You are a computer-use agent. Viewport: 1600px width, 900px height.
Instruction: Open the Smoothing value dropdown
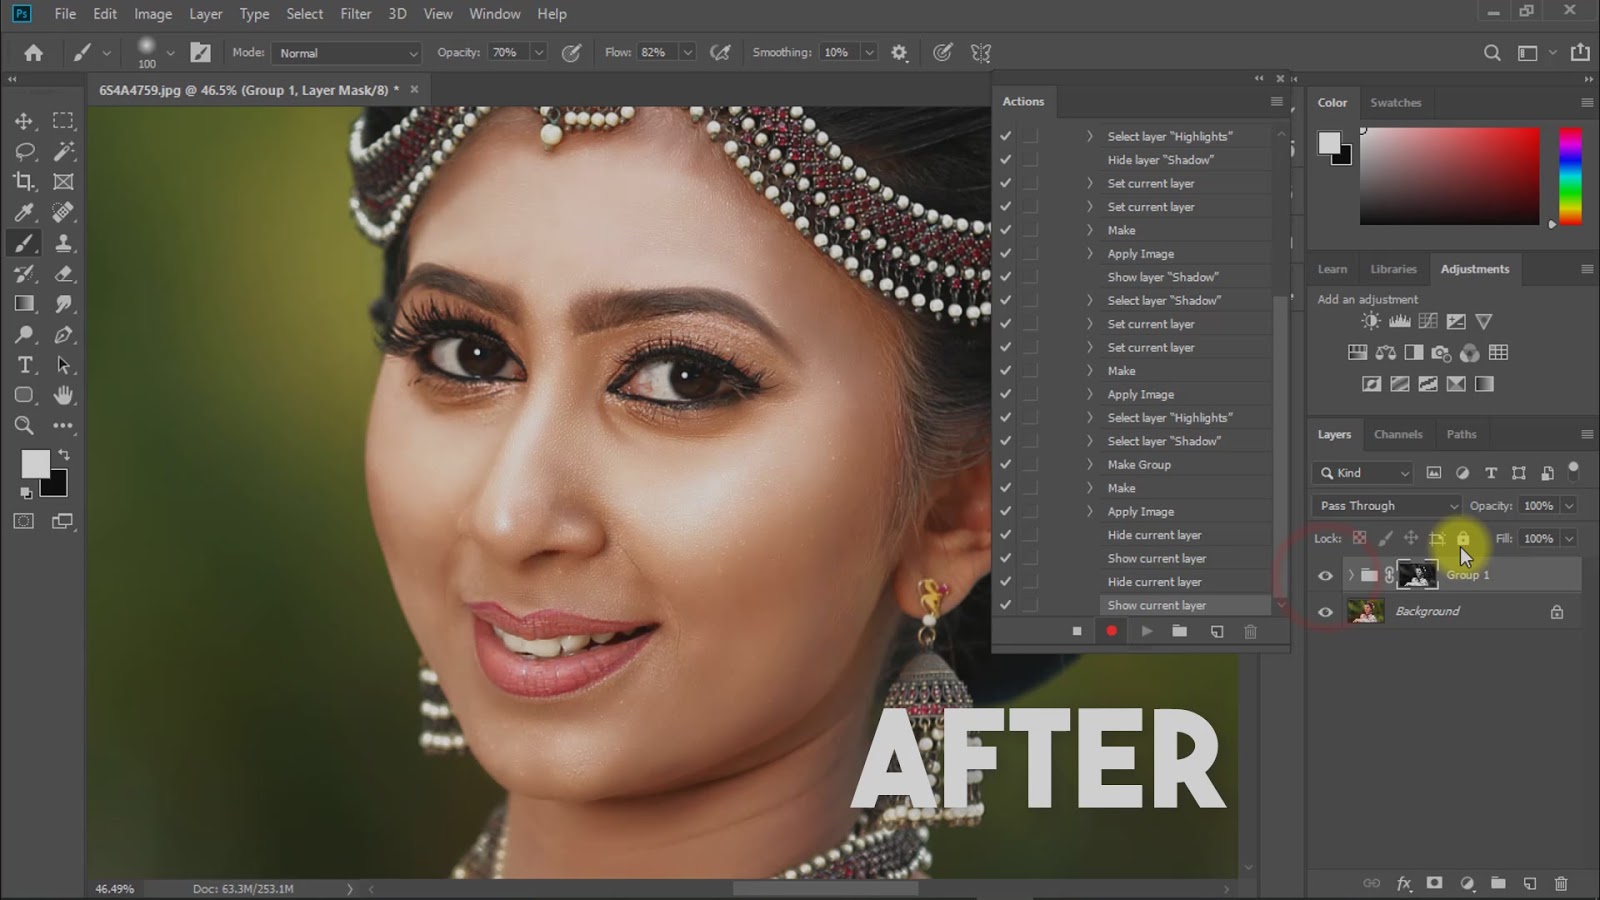click(x=869, y=53)
